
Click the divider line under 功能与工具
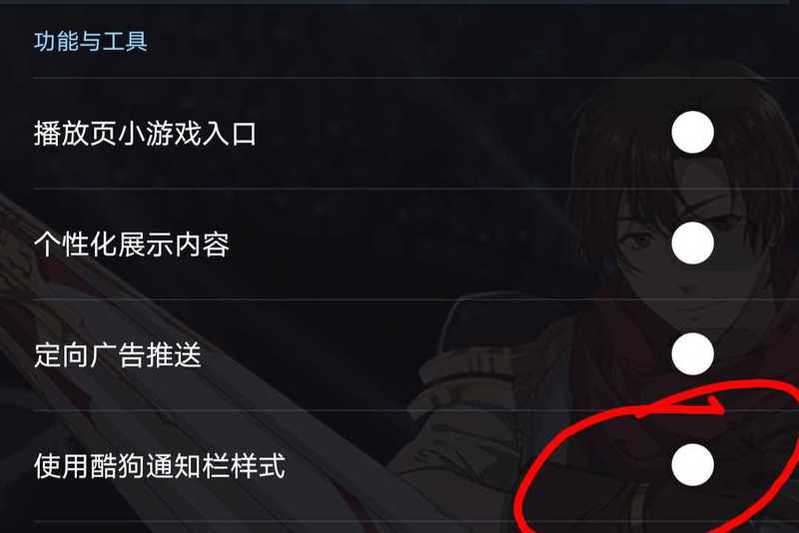pos(416,78)
